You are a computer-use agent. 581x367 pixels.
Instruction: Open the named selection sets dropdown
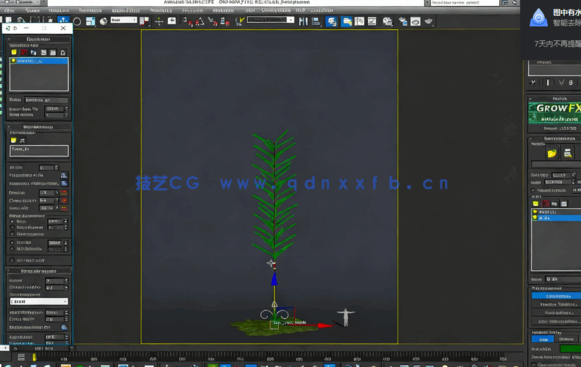(x=270, y=20)
